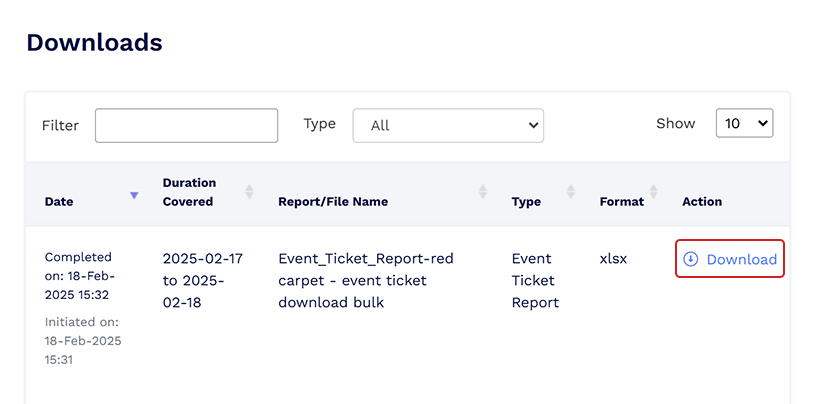Click the Report/File Name column header
The height and width of the screenshot is (404, 820).
[333, 201]
